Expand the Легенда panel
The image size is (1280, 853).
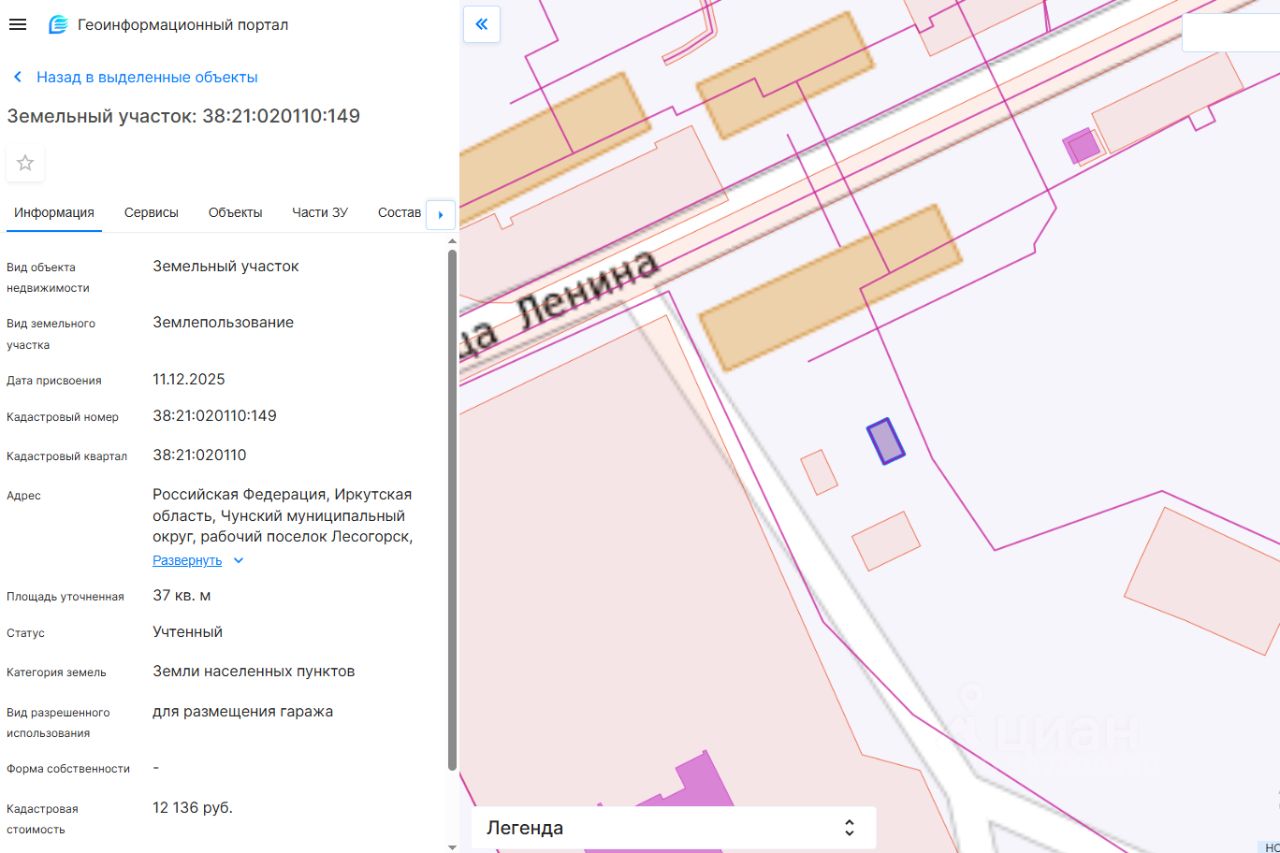click(x=673, y=828)
